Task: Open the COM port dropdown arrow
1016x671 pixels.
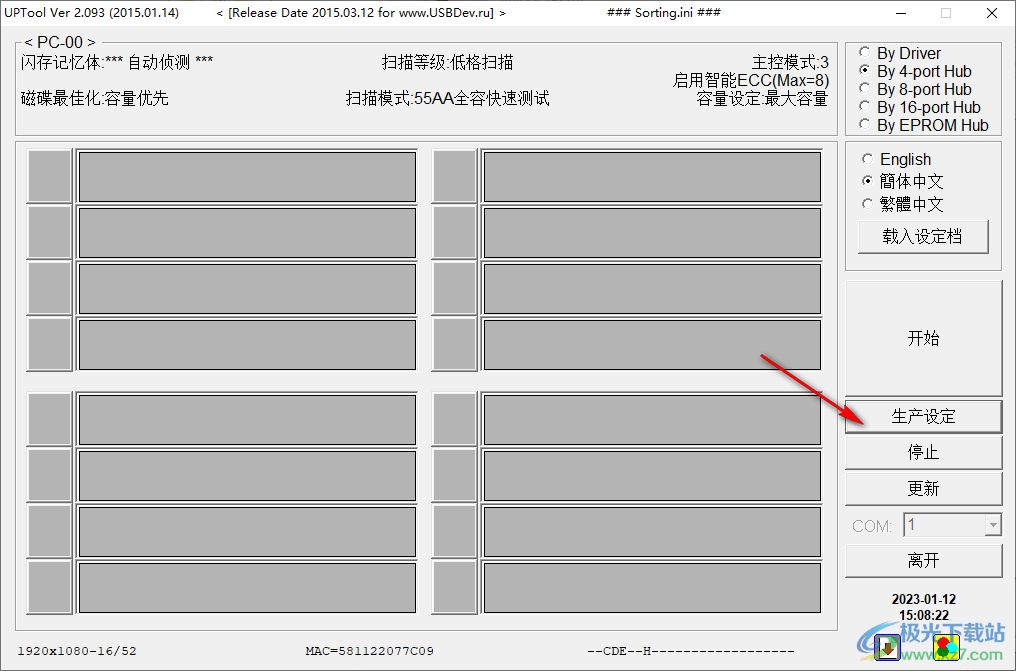Action: [993, 525]
